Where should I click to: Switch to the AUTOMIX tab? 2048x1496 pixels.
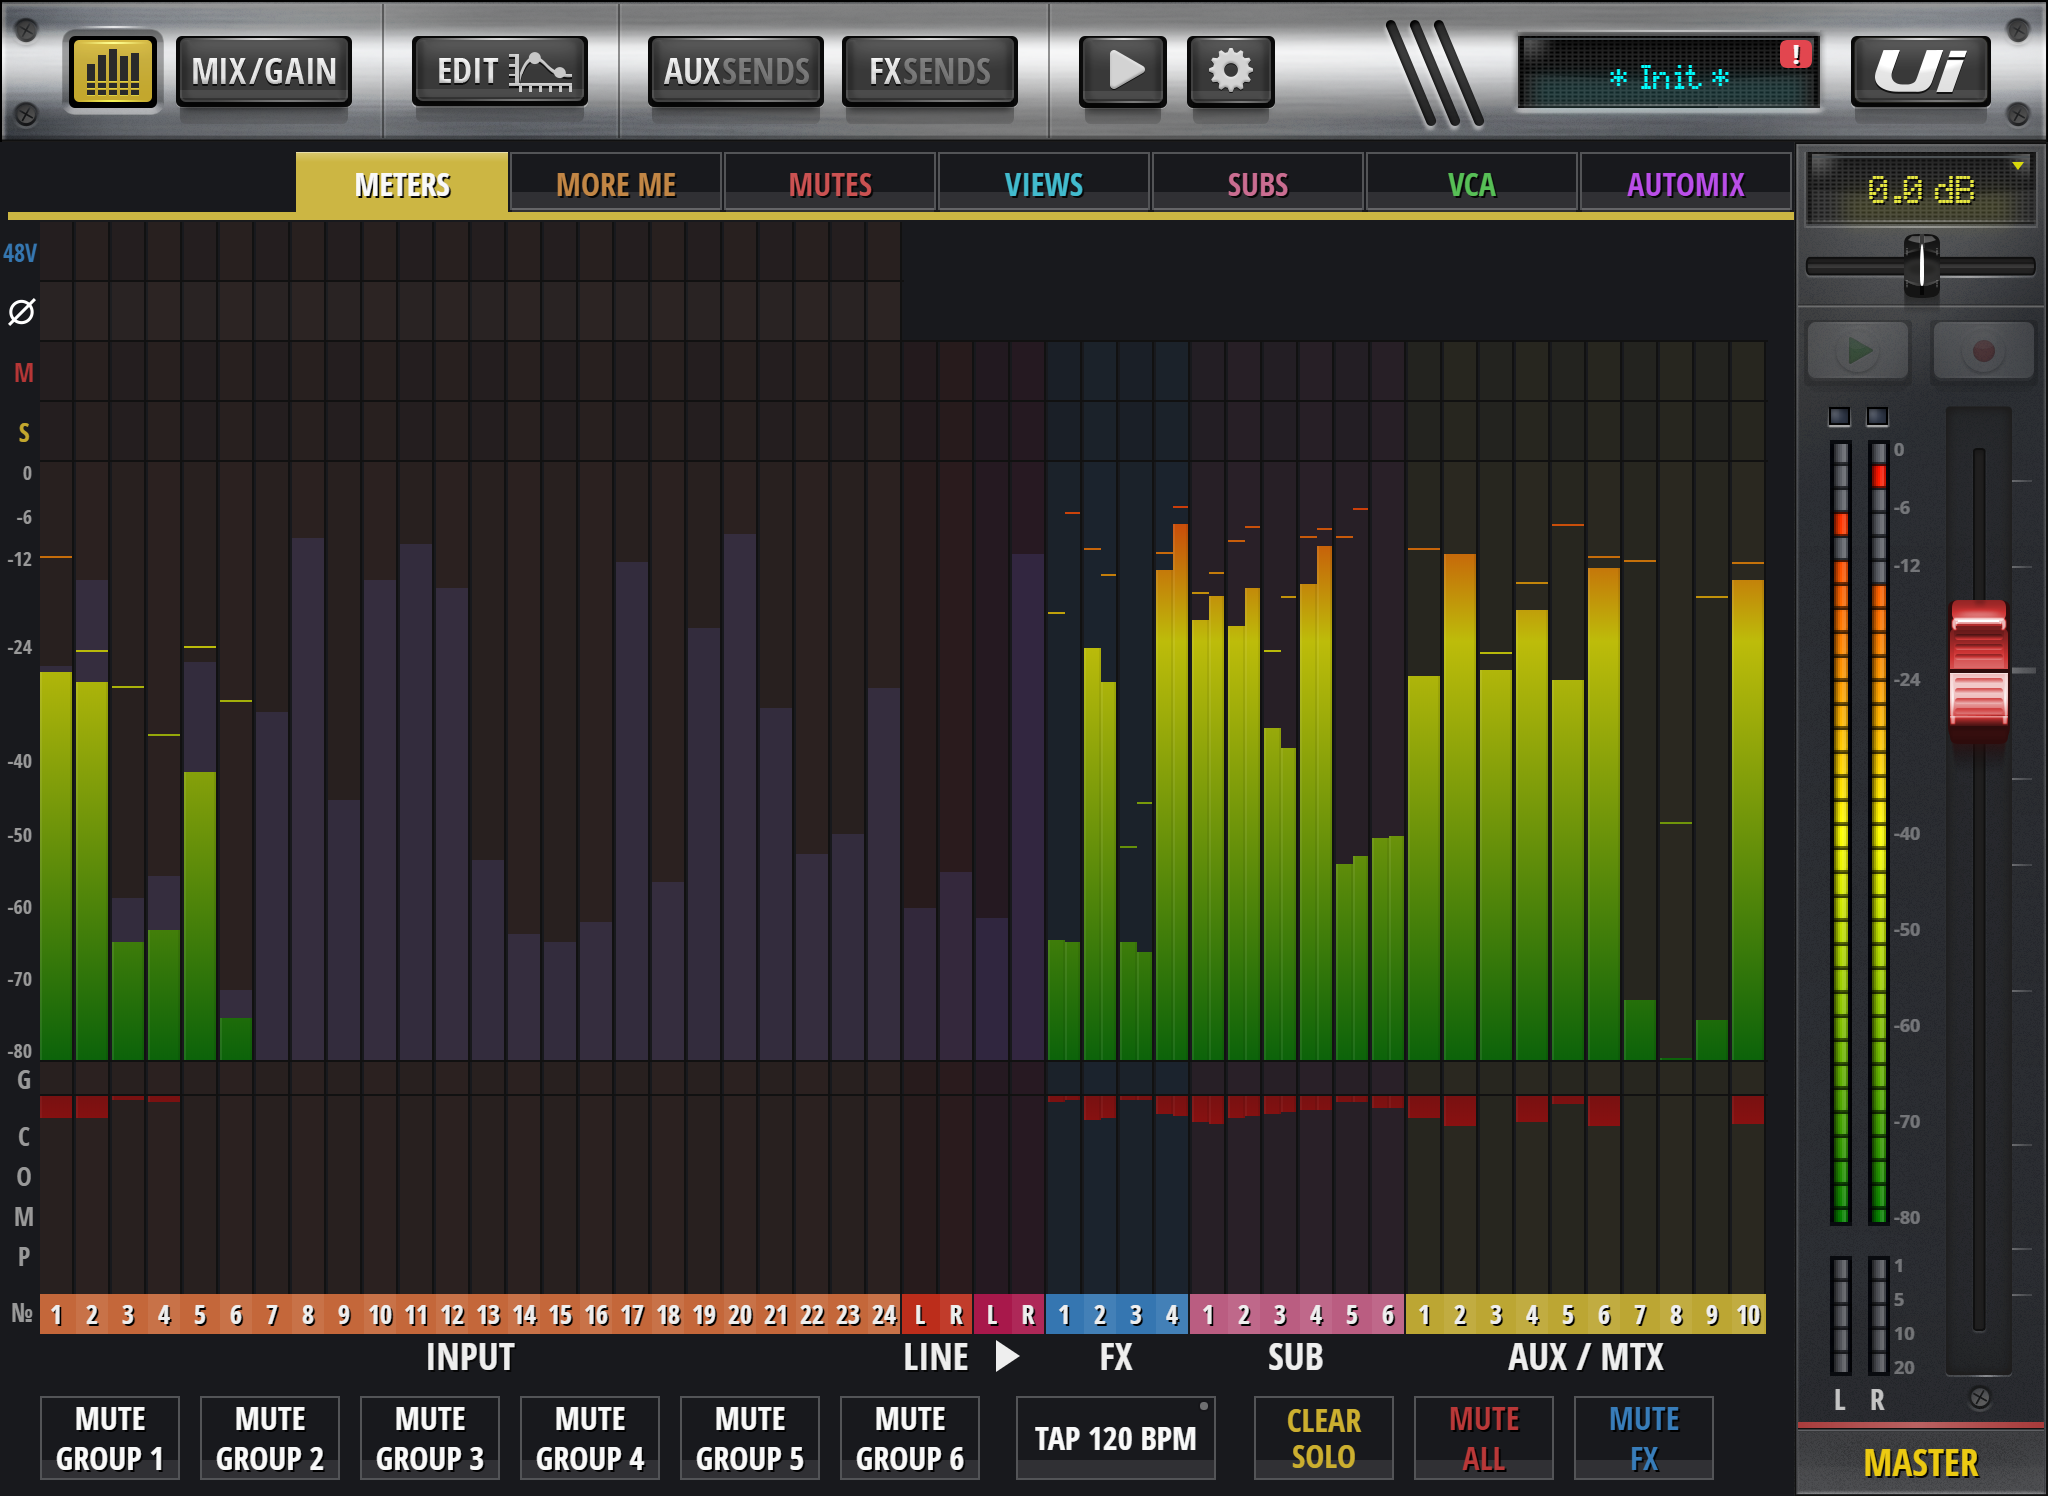[1685, 185]
